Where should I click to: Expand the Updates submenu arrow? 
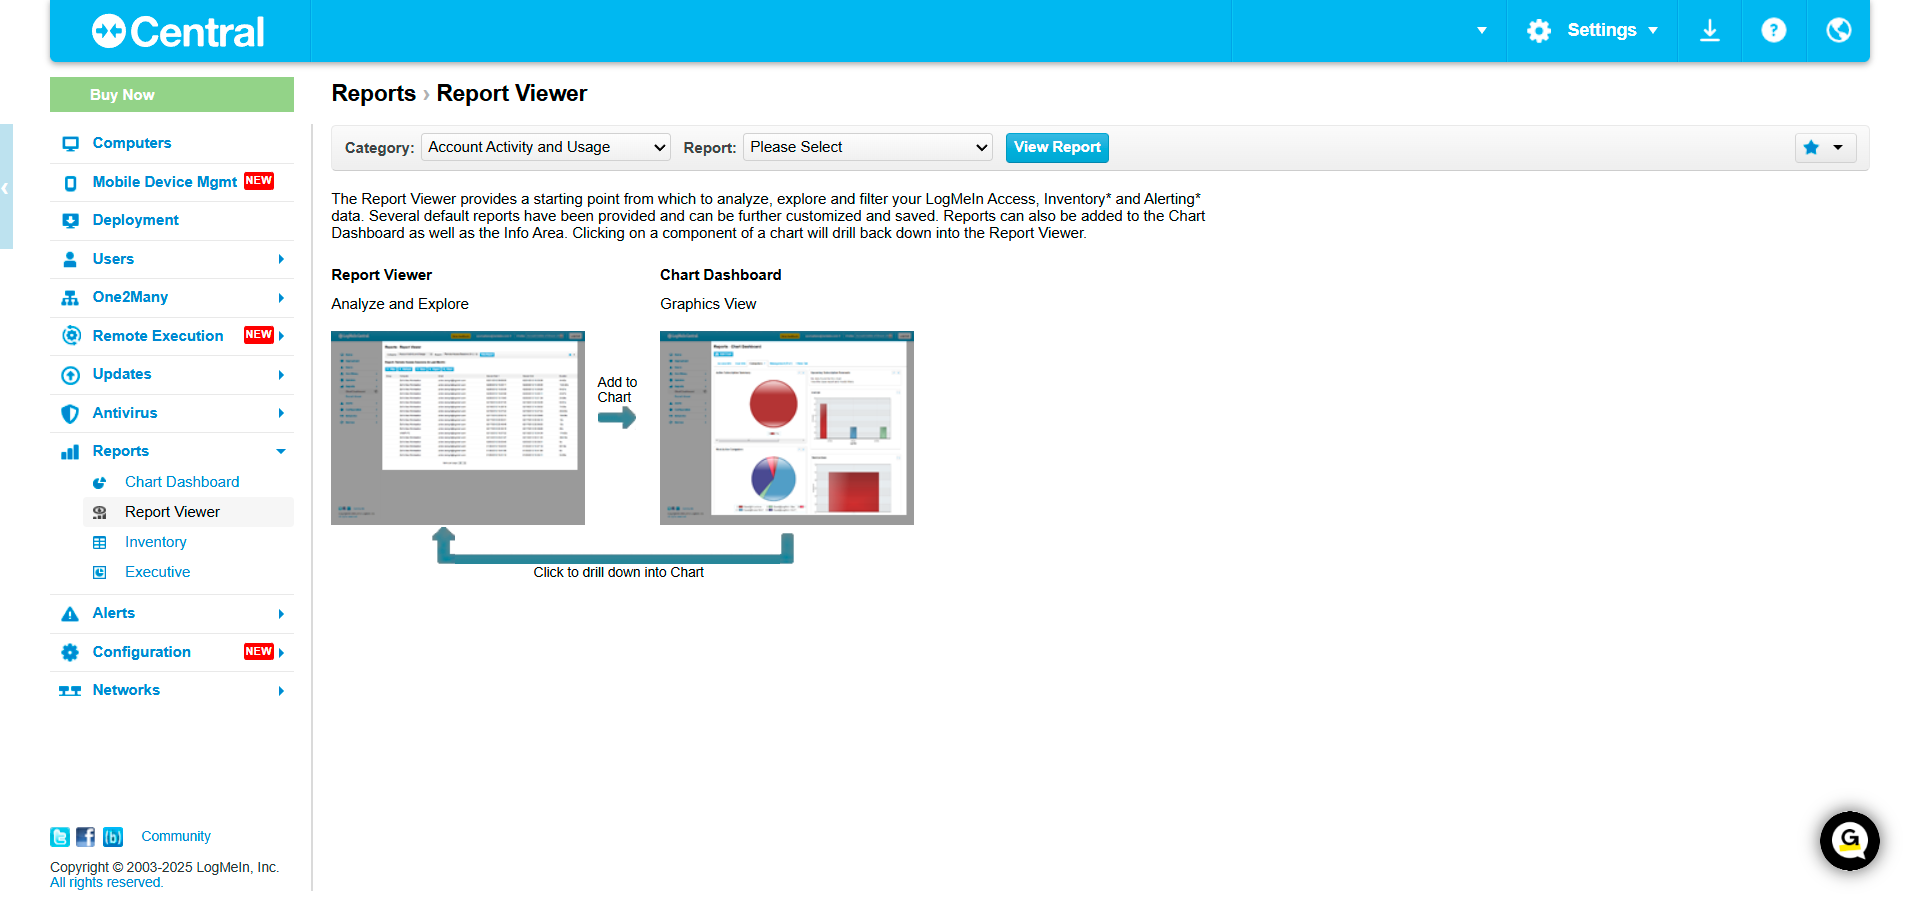tap(281, 375)
